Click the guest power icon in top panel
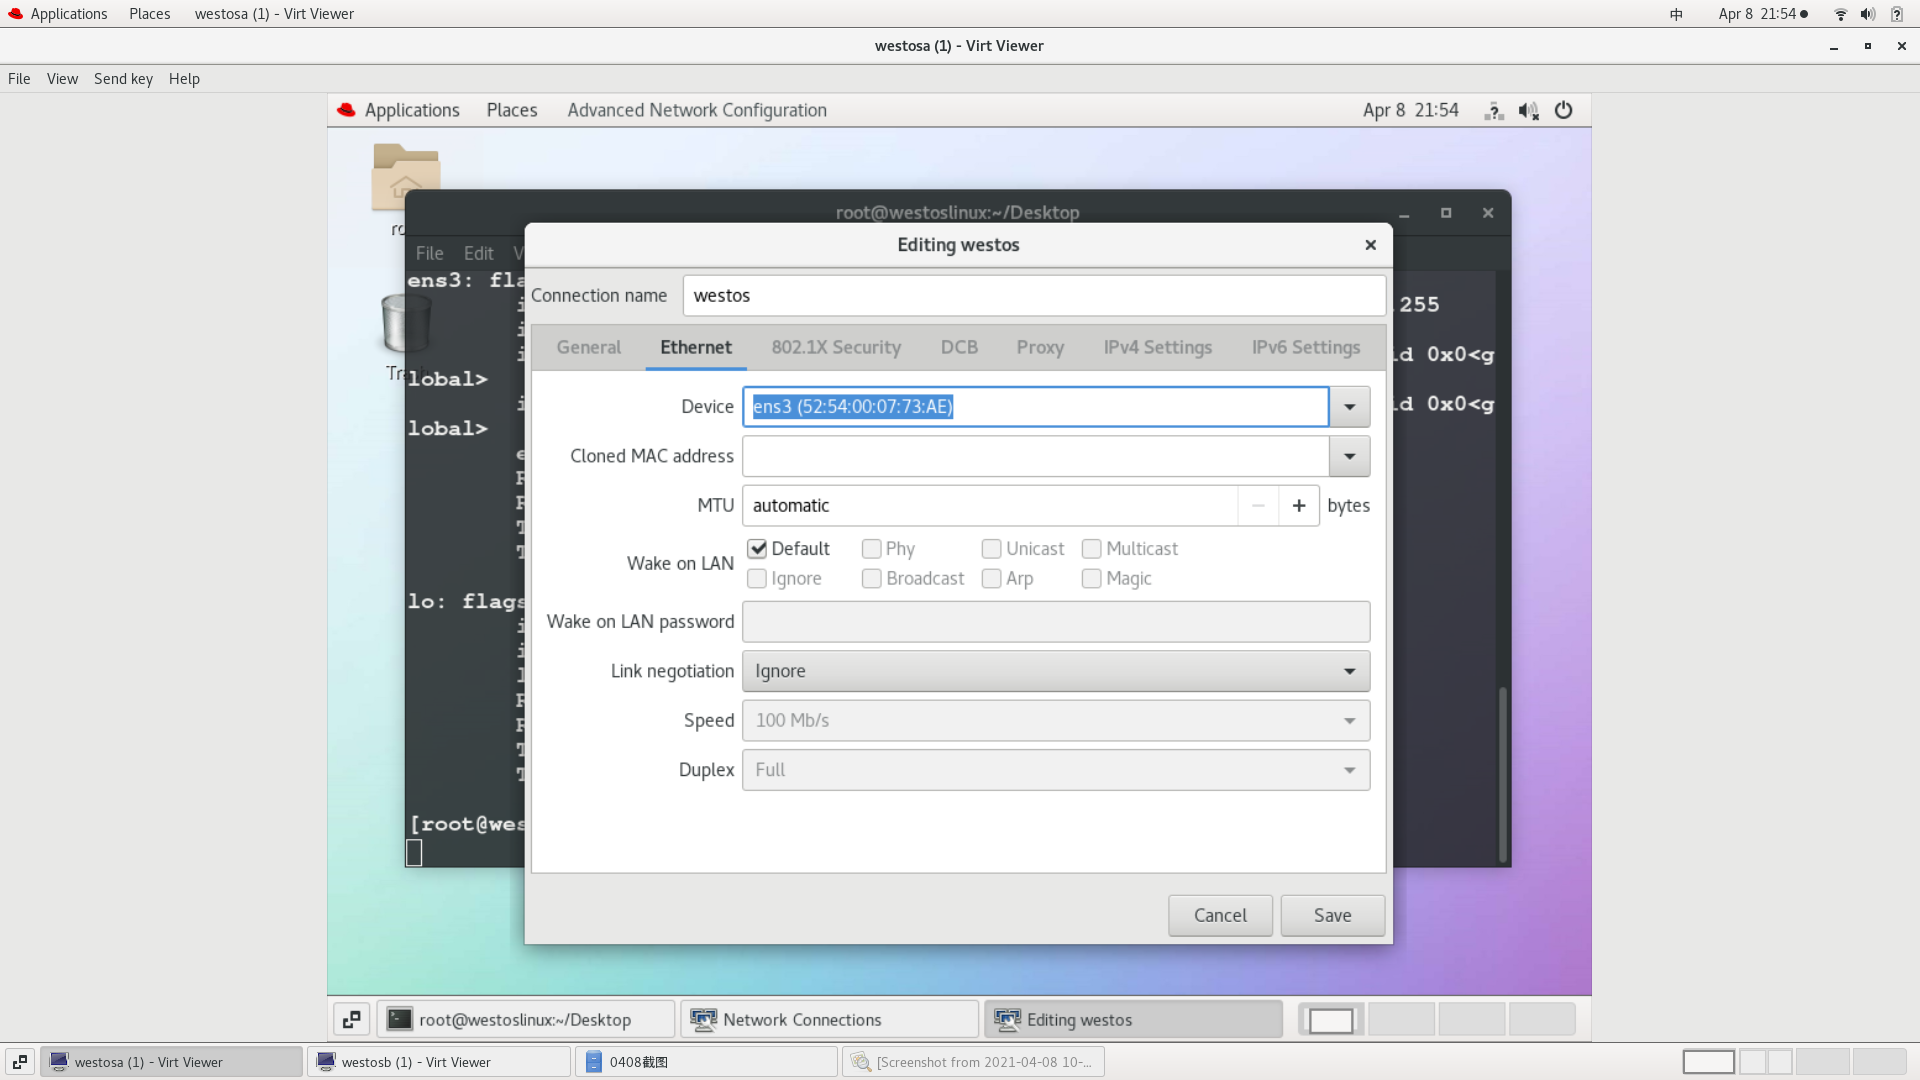The image size is (1920, 1080). (x=1563, y=110)
